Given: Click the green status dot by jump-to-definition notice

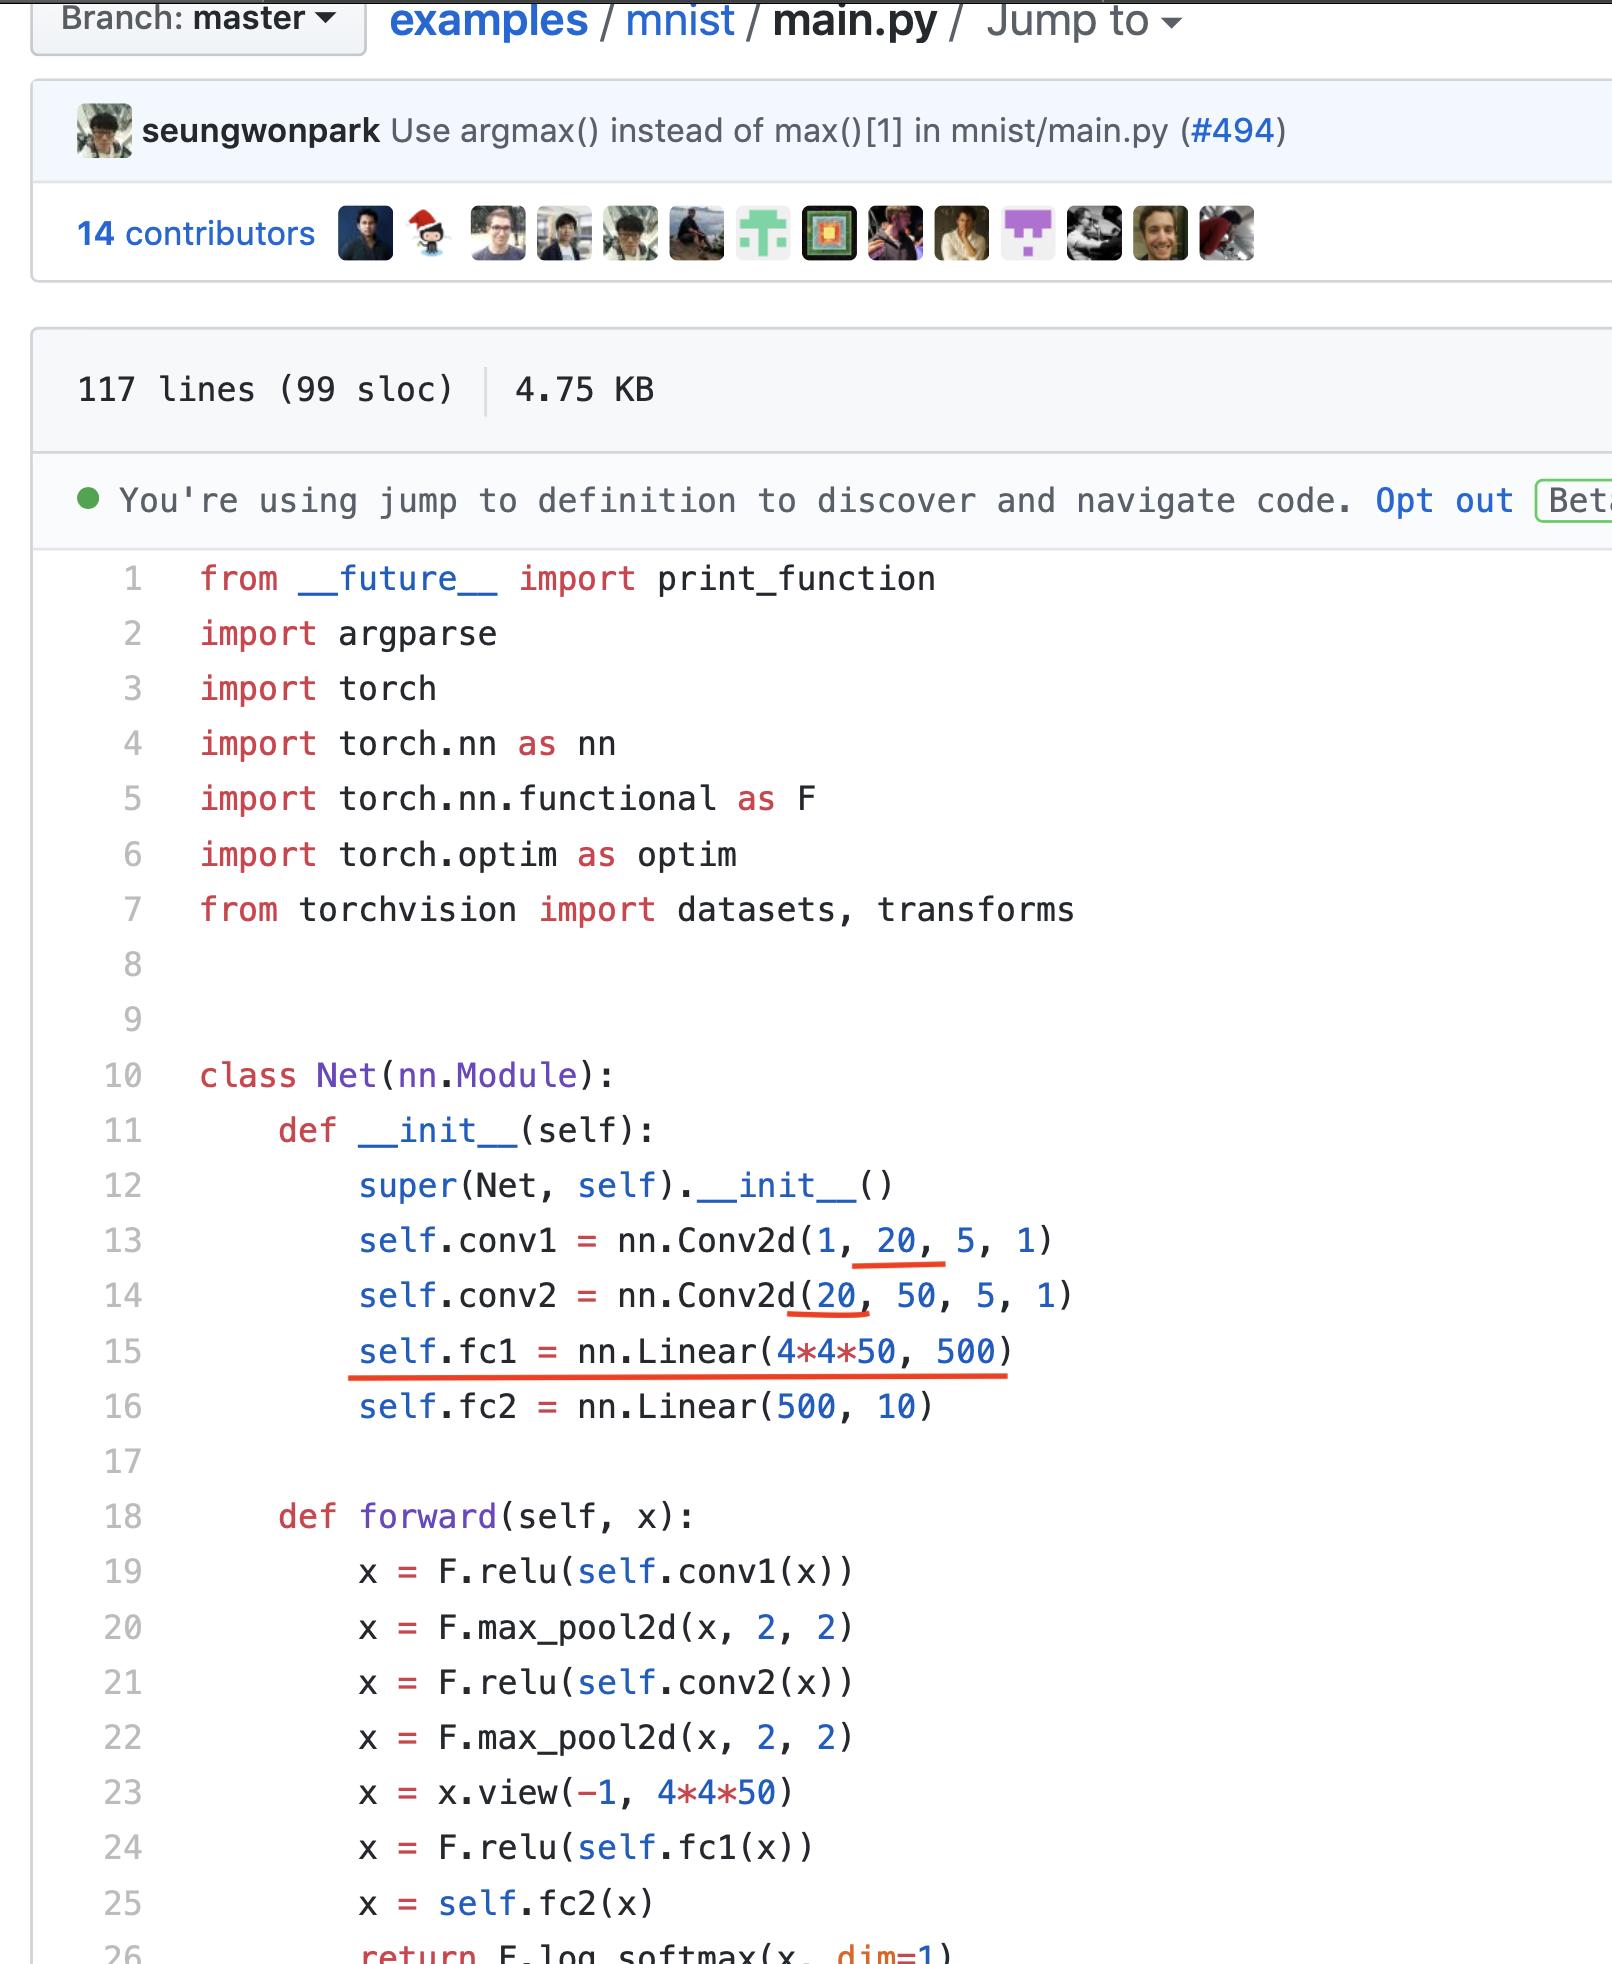Looking at the screenshot, I should click(x=88, y=499).
